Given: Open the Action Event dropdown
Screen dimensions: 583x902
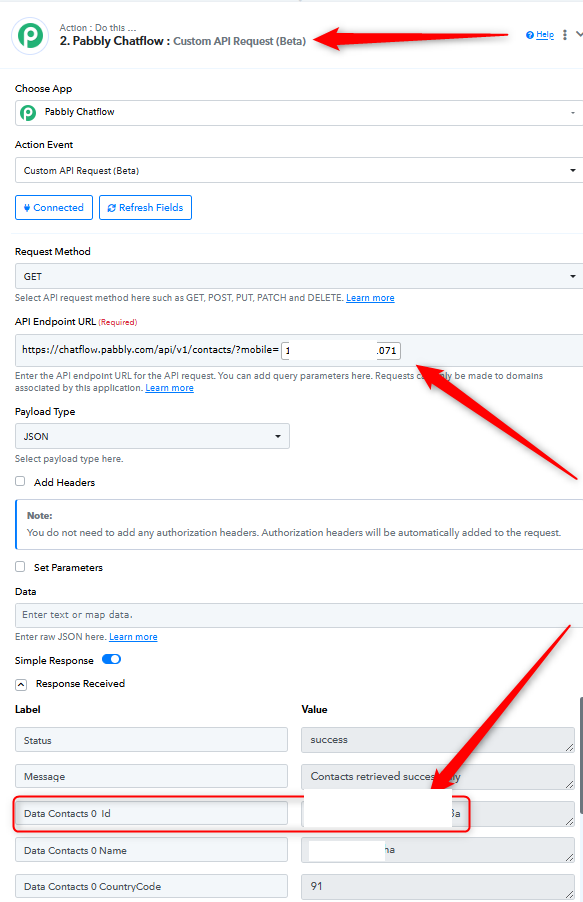Looking at the screenshot, I should pyautogui.click(x=299, y=170).
